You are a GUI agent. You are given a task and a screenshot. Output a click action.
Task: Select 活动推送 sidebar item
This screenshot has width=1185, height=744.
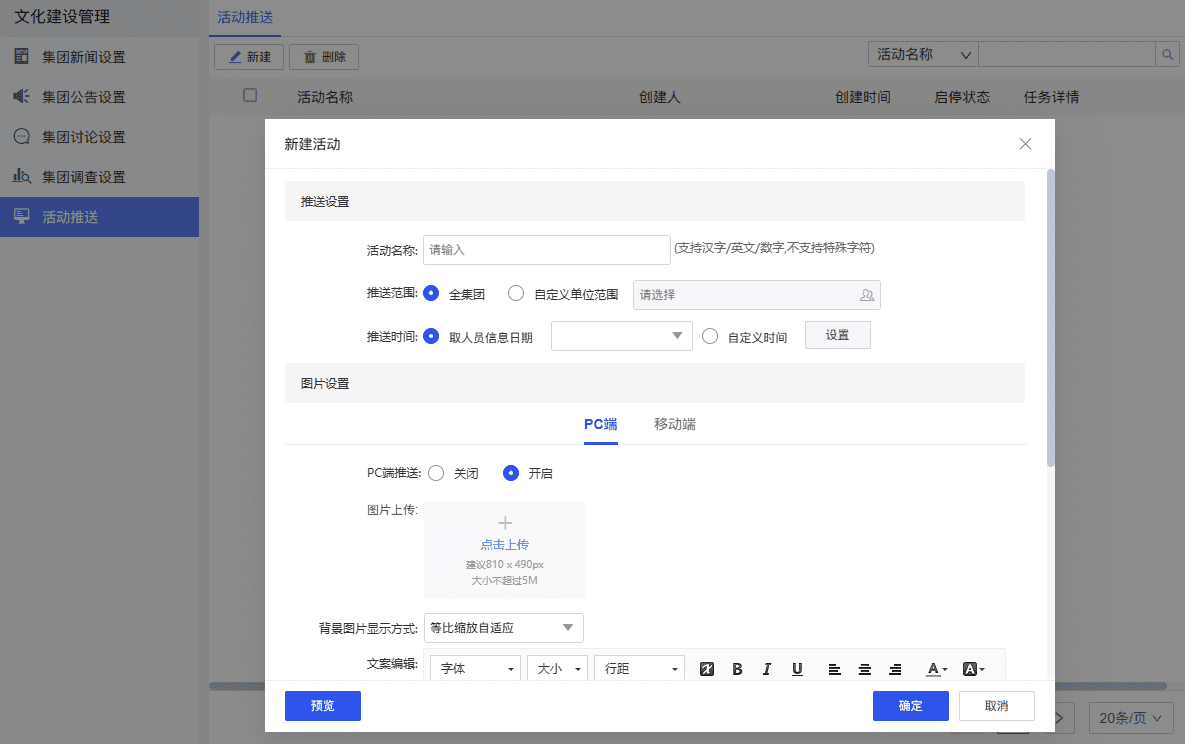pyautogui.click(x=99, y=217)
